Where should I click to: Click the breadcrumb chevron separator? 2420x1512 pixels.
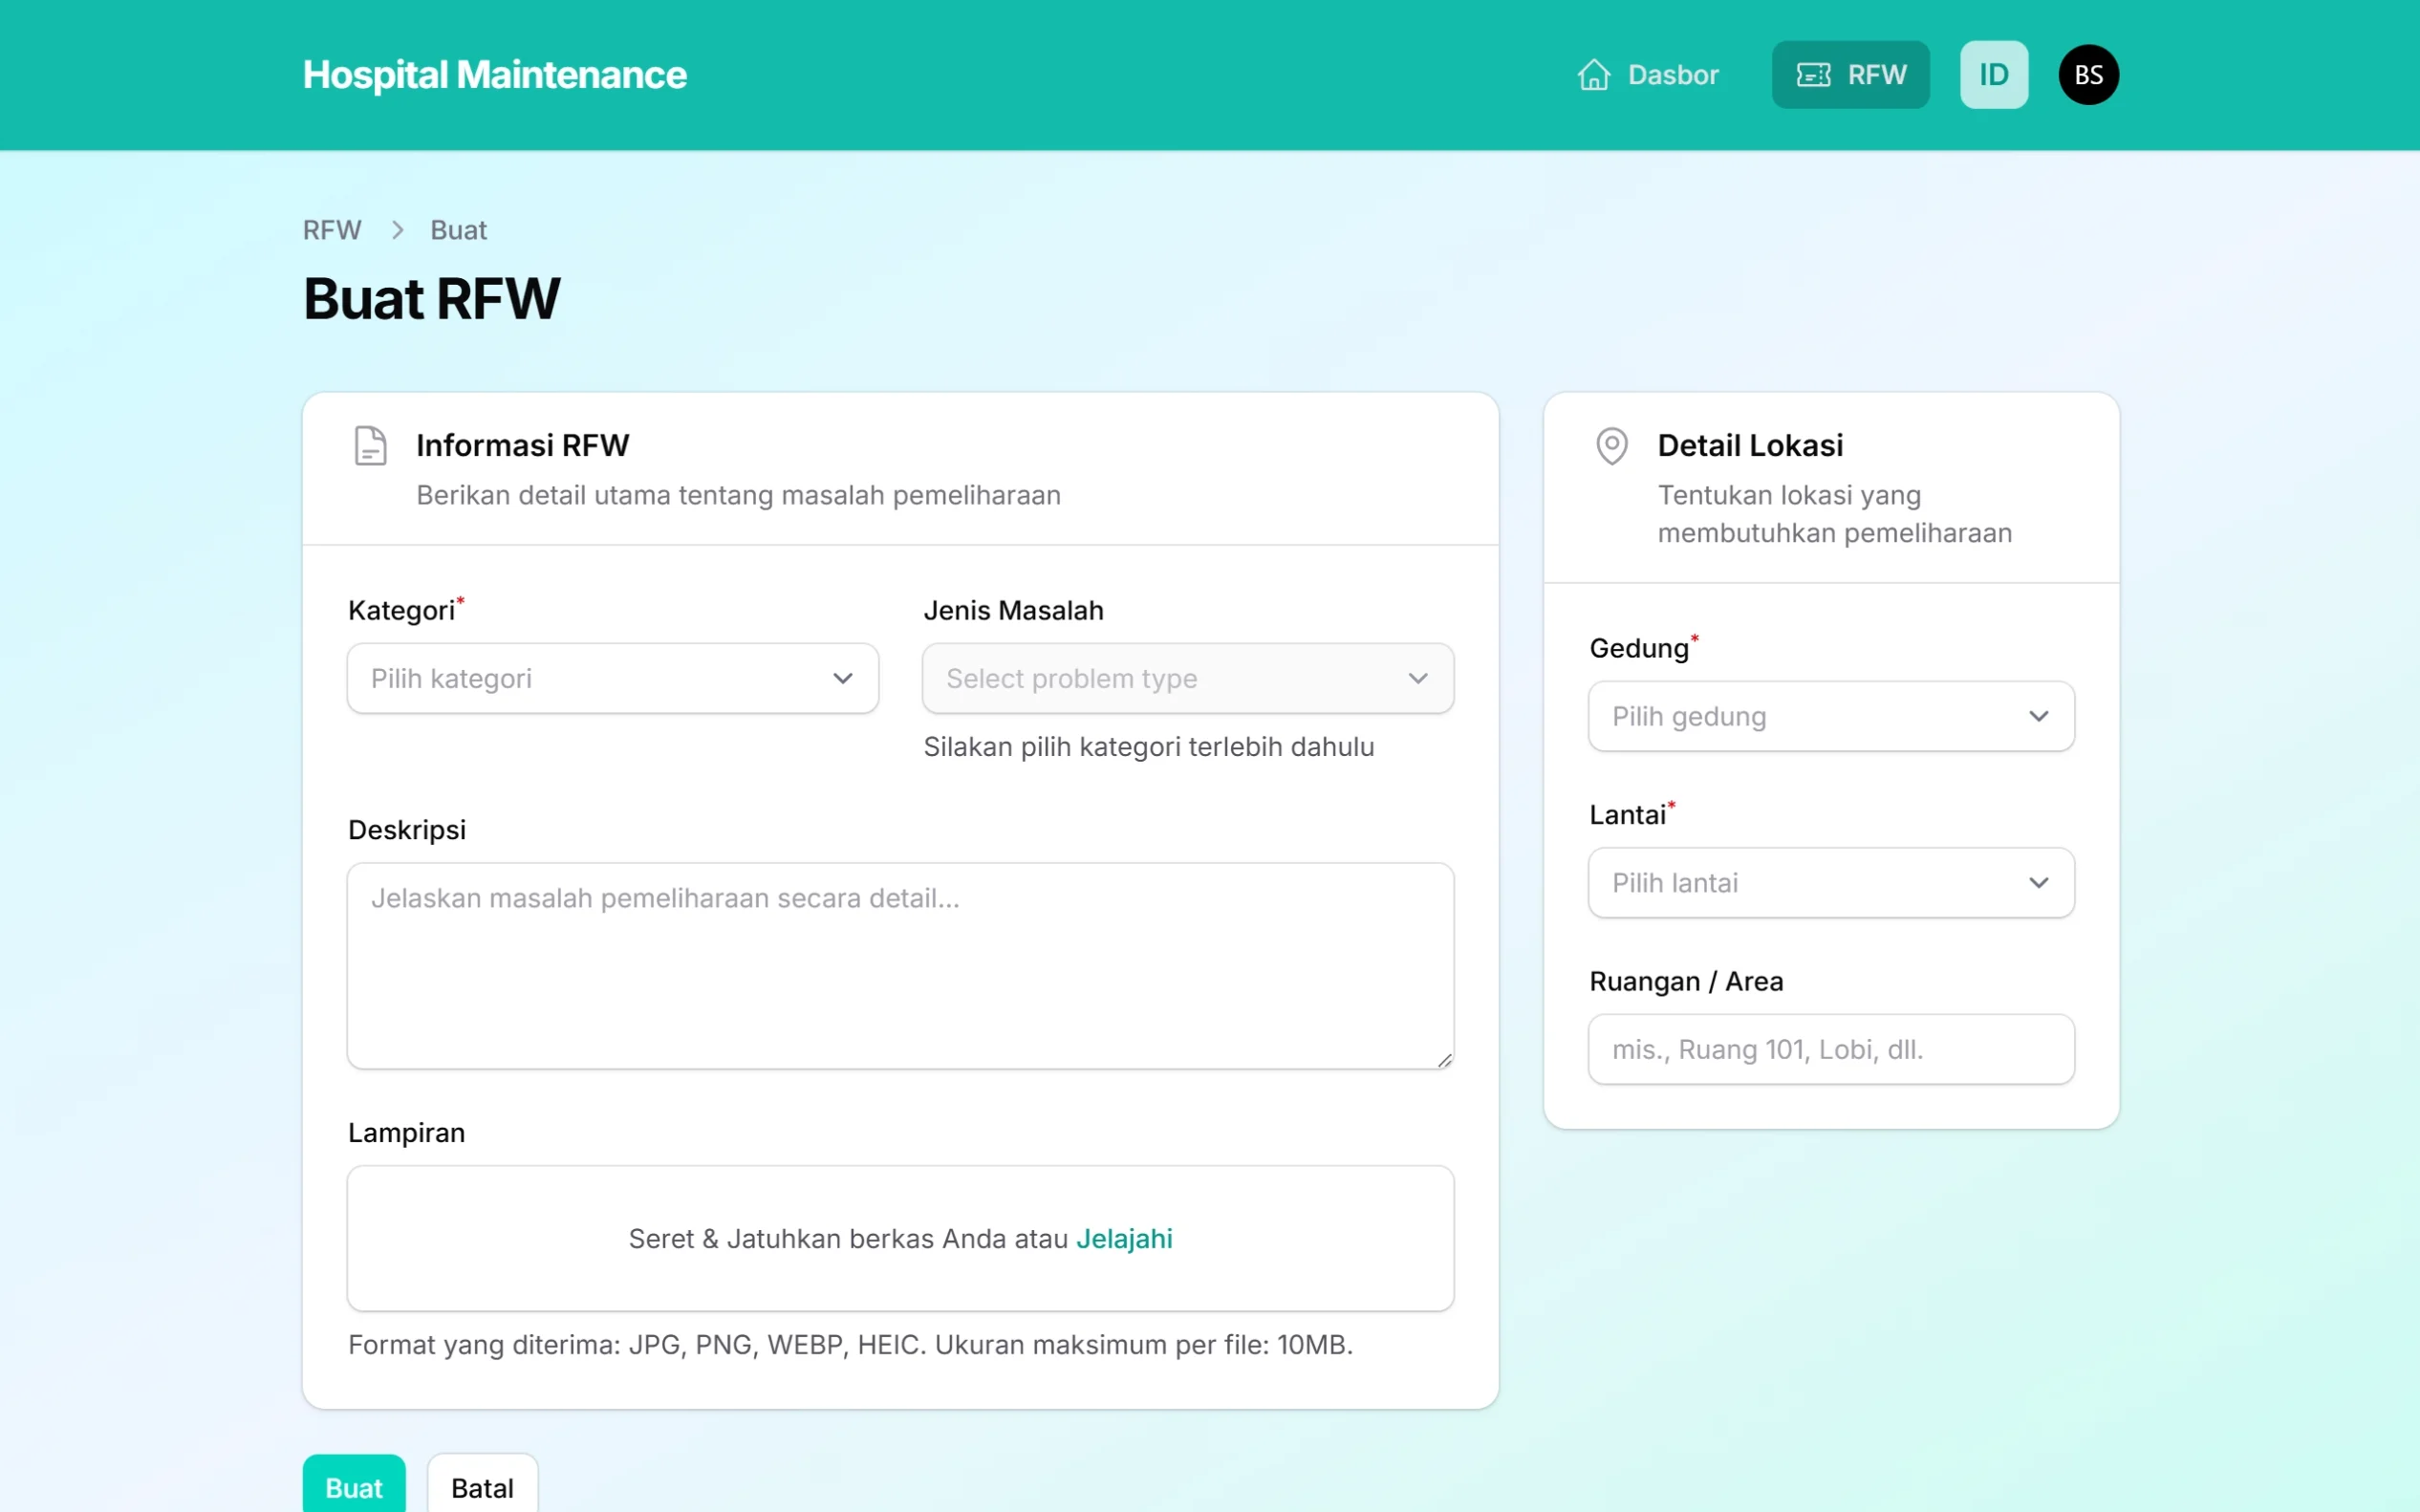(x=397, y=230)
